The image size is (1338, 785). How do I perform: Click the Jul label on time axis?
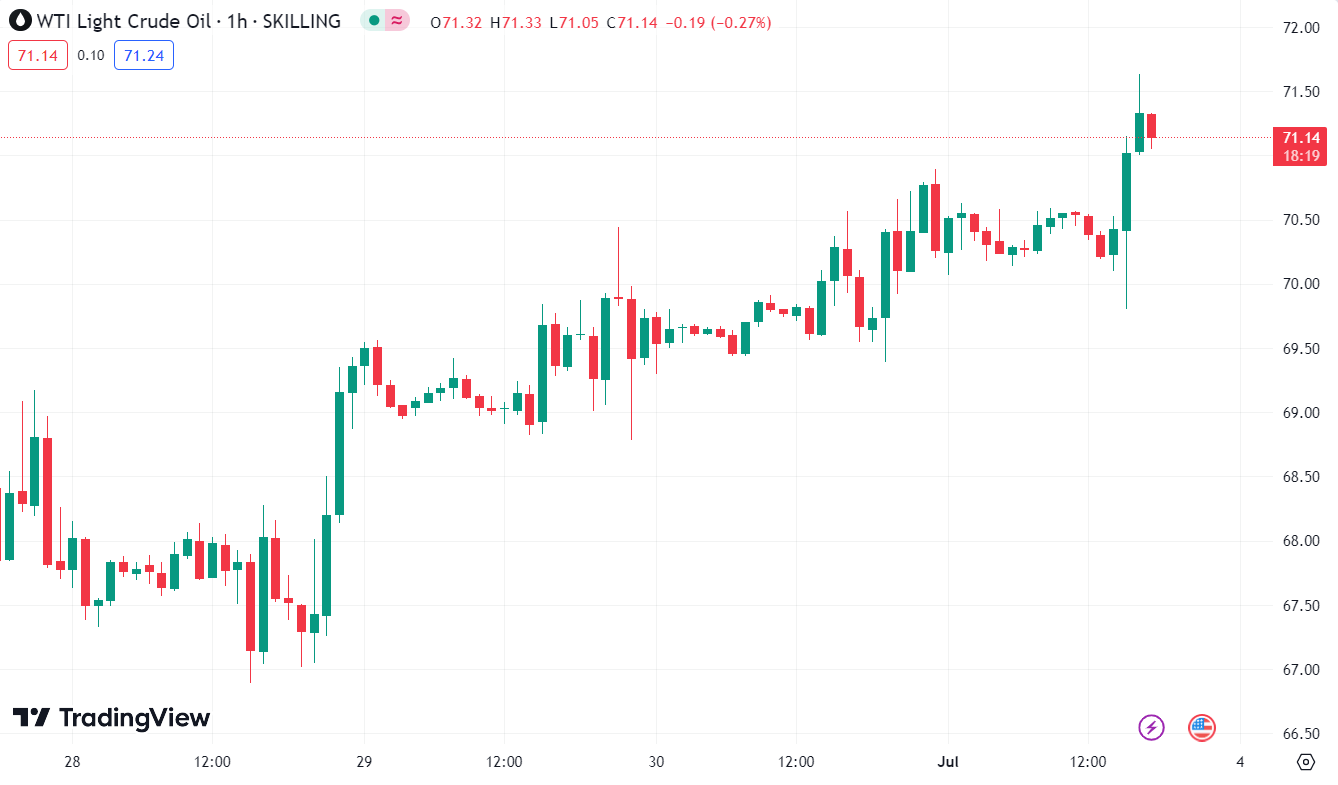point(948,762)
